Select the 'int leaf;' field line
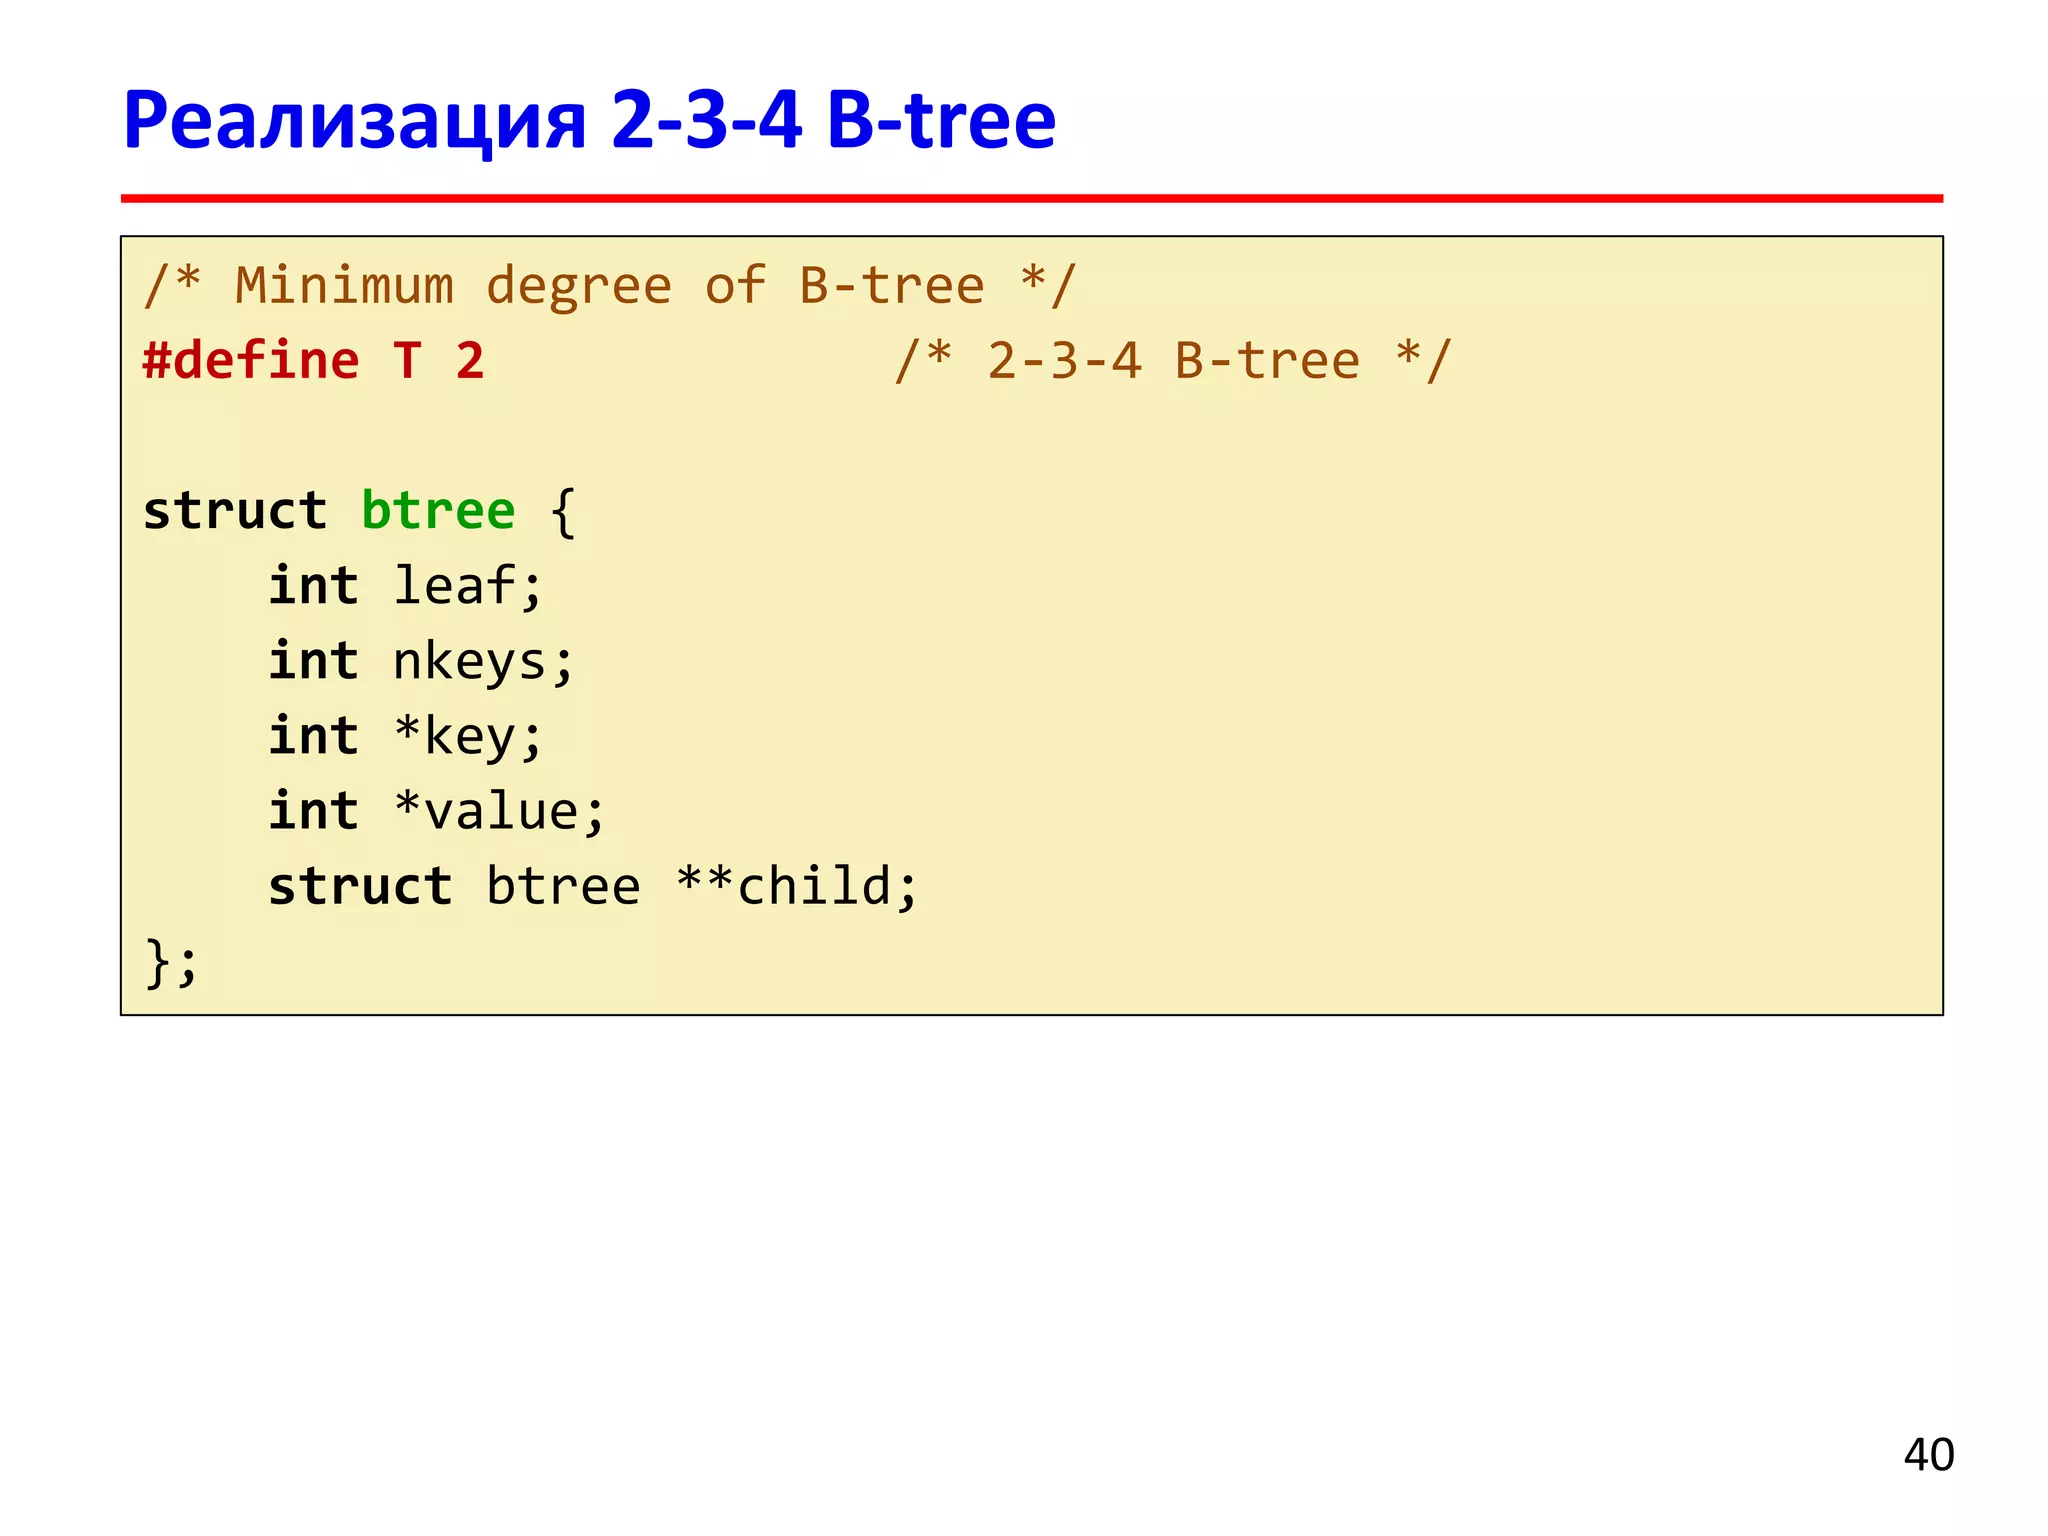 (406, 586)
